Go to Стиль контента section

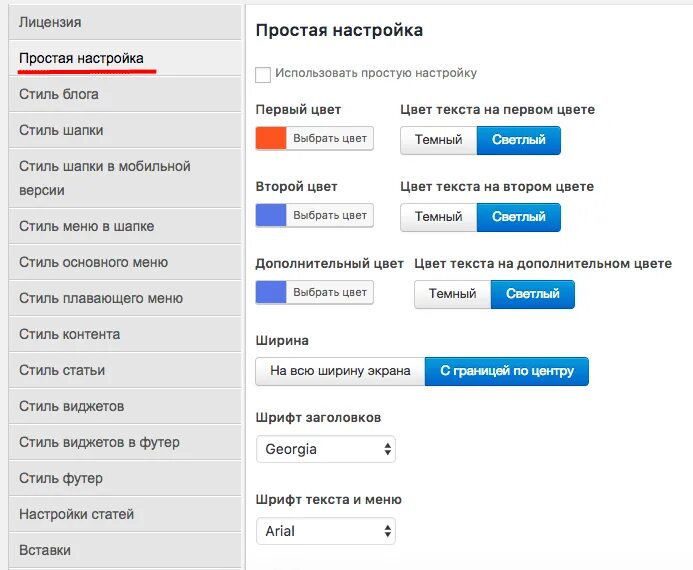[125, 334]
